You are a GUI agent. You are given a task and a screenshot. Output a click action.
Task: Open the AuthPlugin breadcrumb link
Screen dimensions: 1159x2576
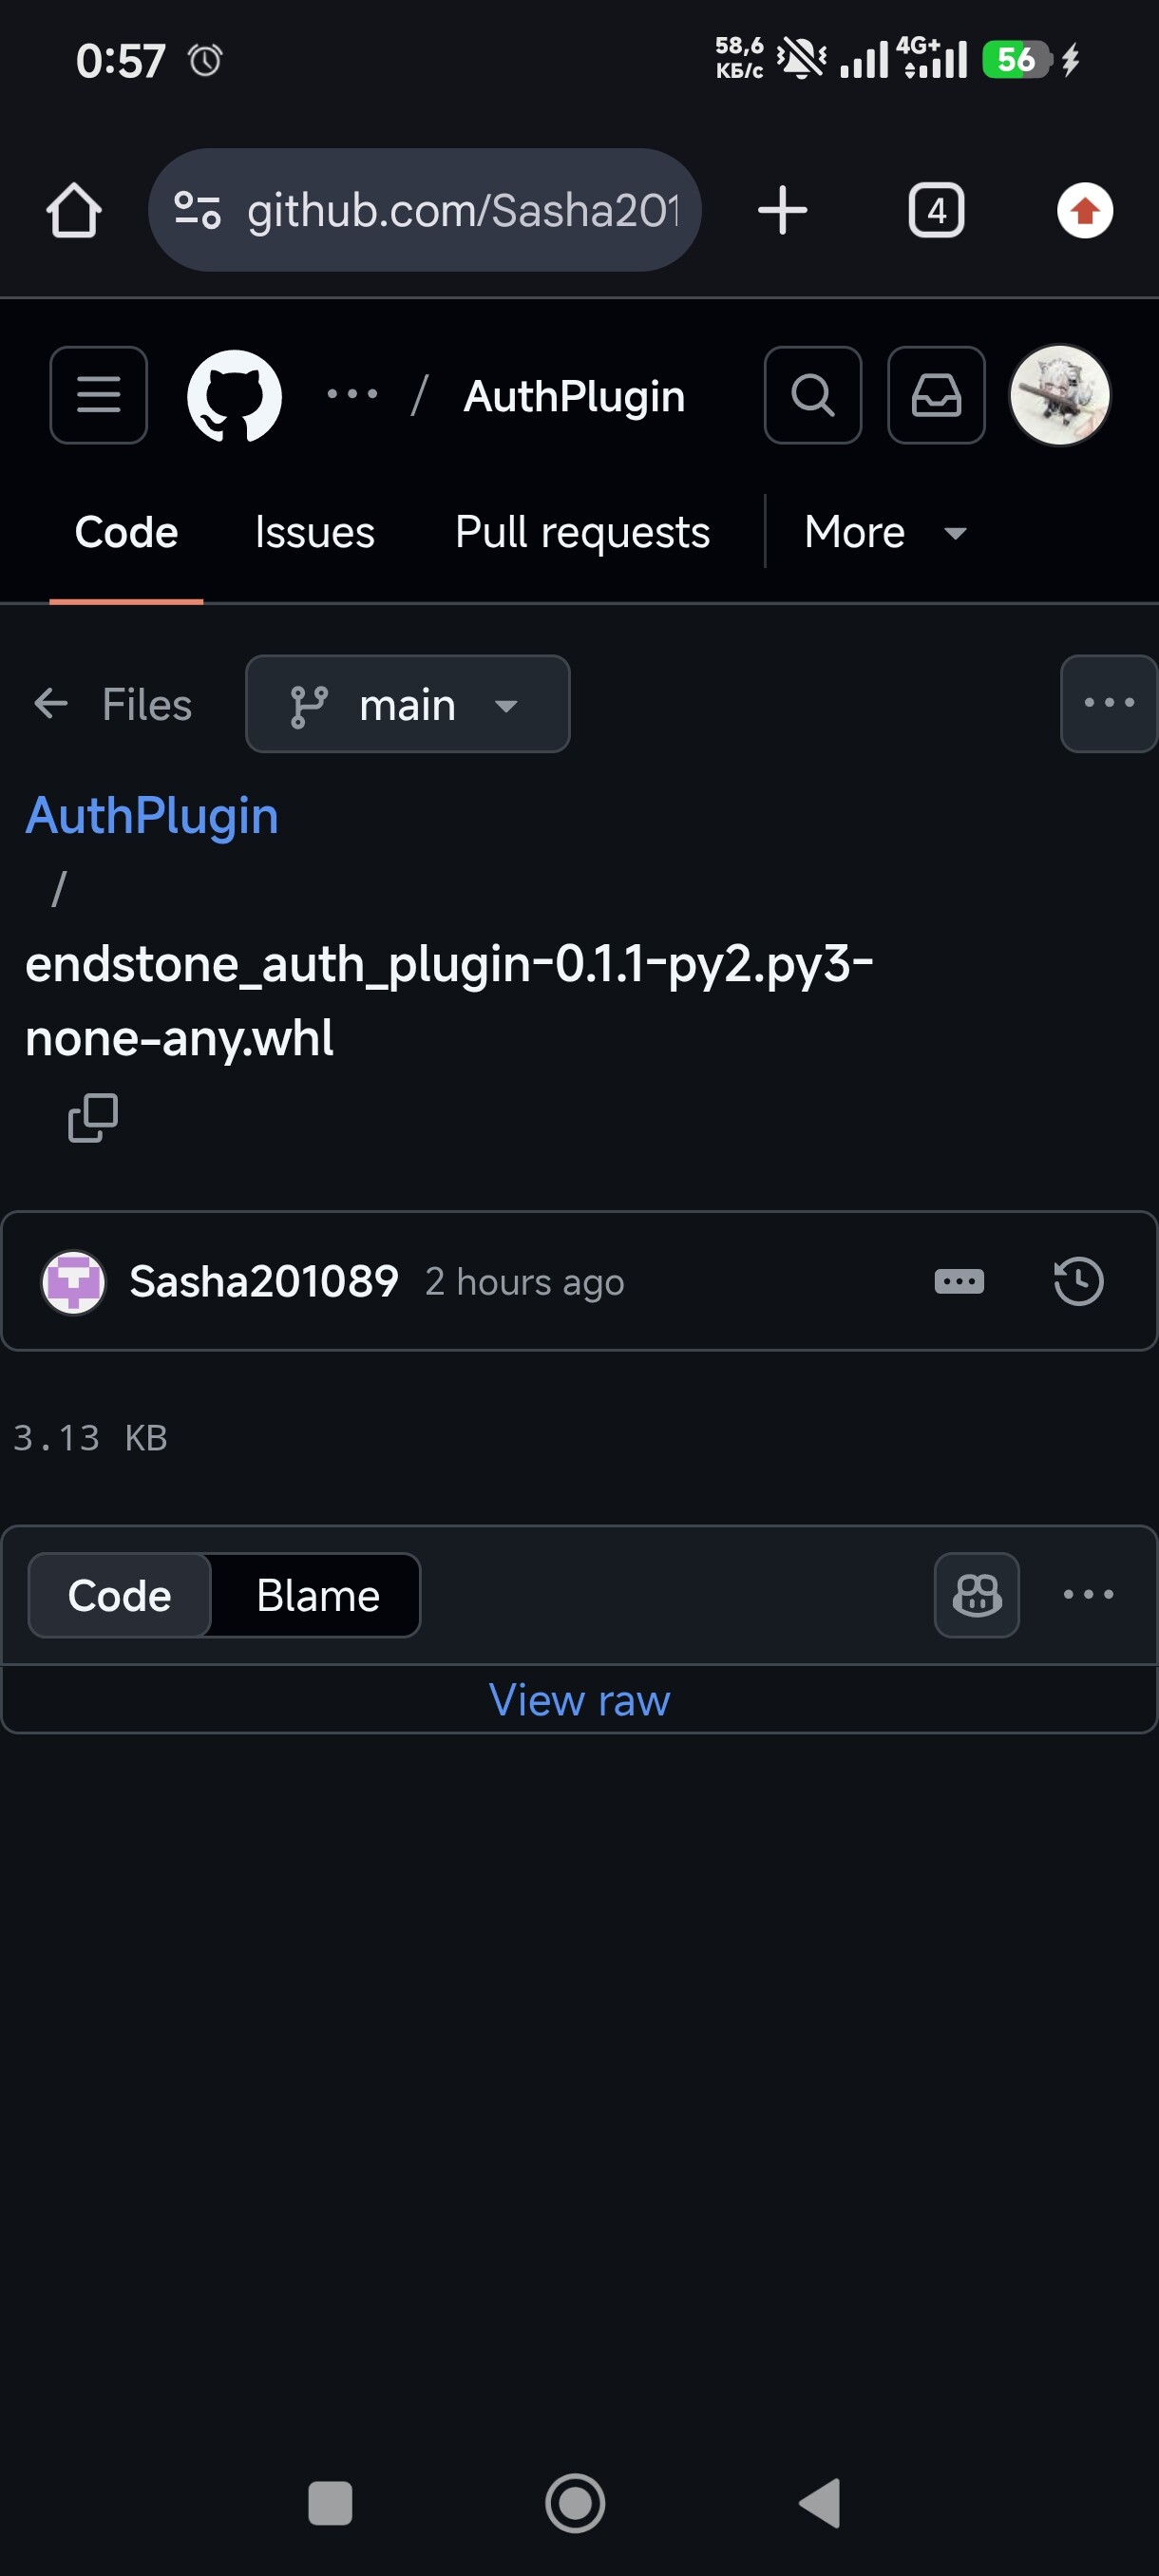(x=152, y=815)
